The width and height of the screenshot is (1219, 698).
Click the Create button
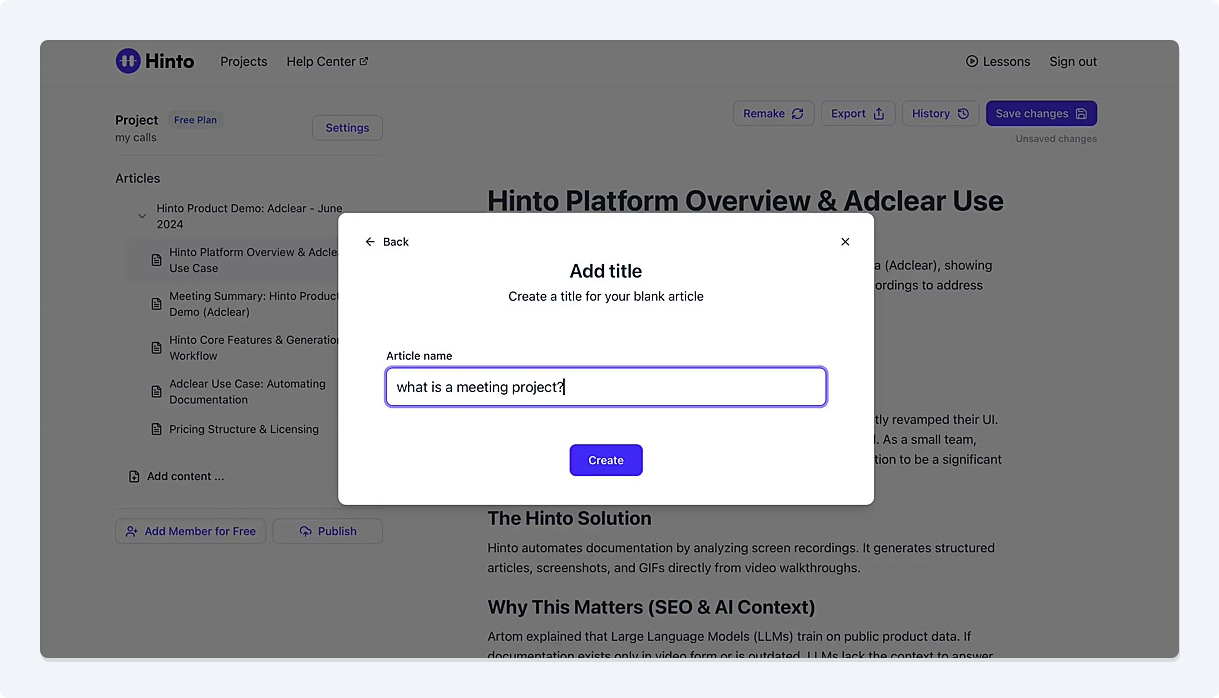(x=606, y=460)
